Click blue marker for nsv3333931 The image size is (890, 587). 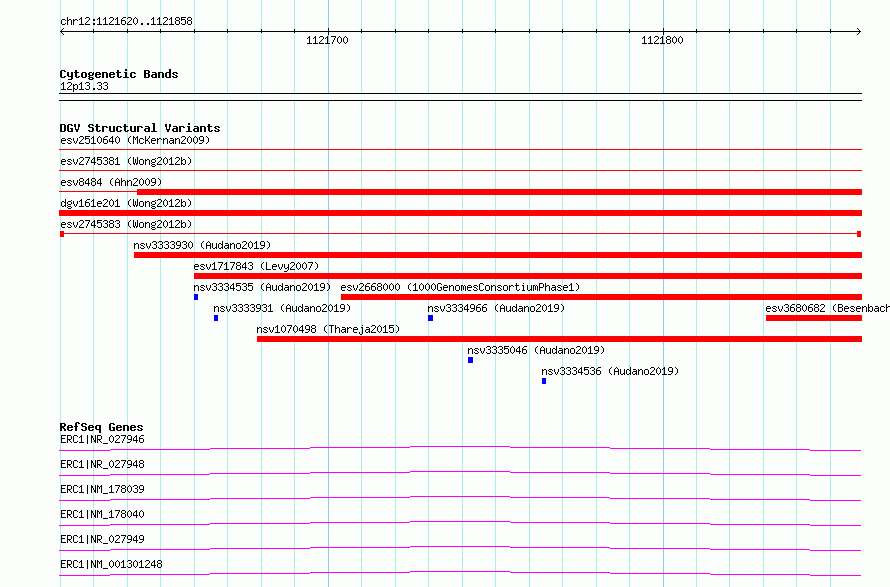point(216,318)
